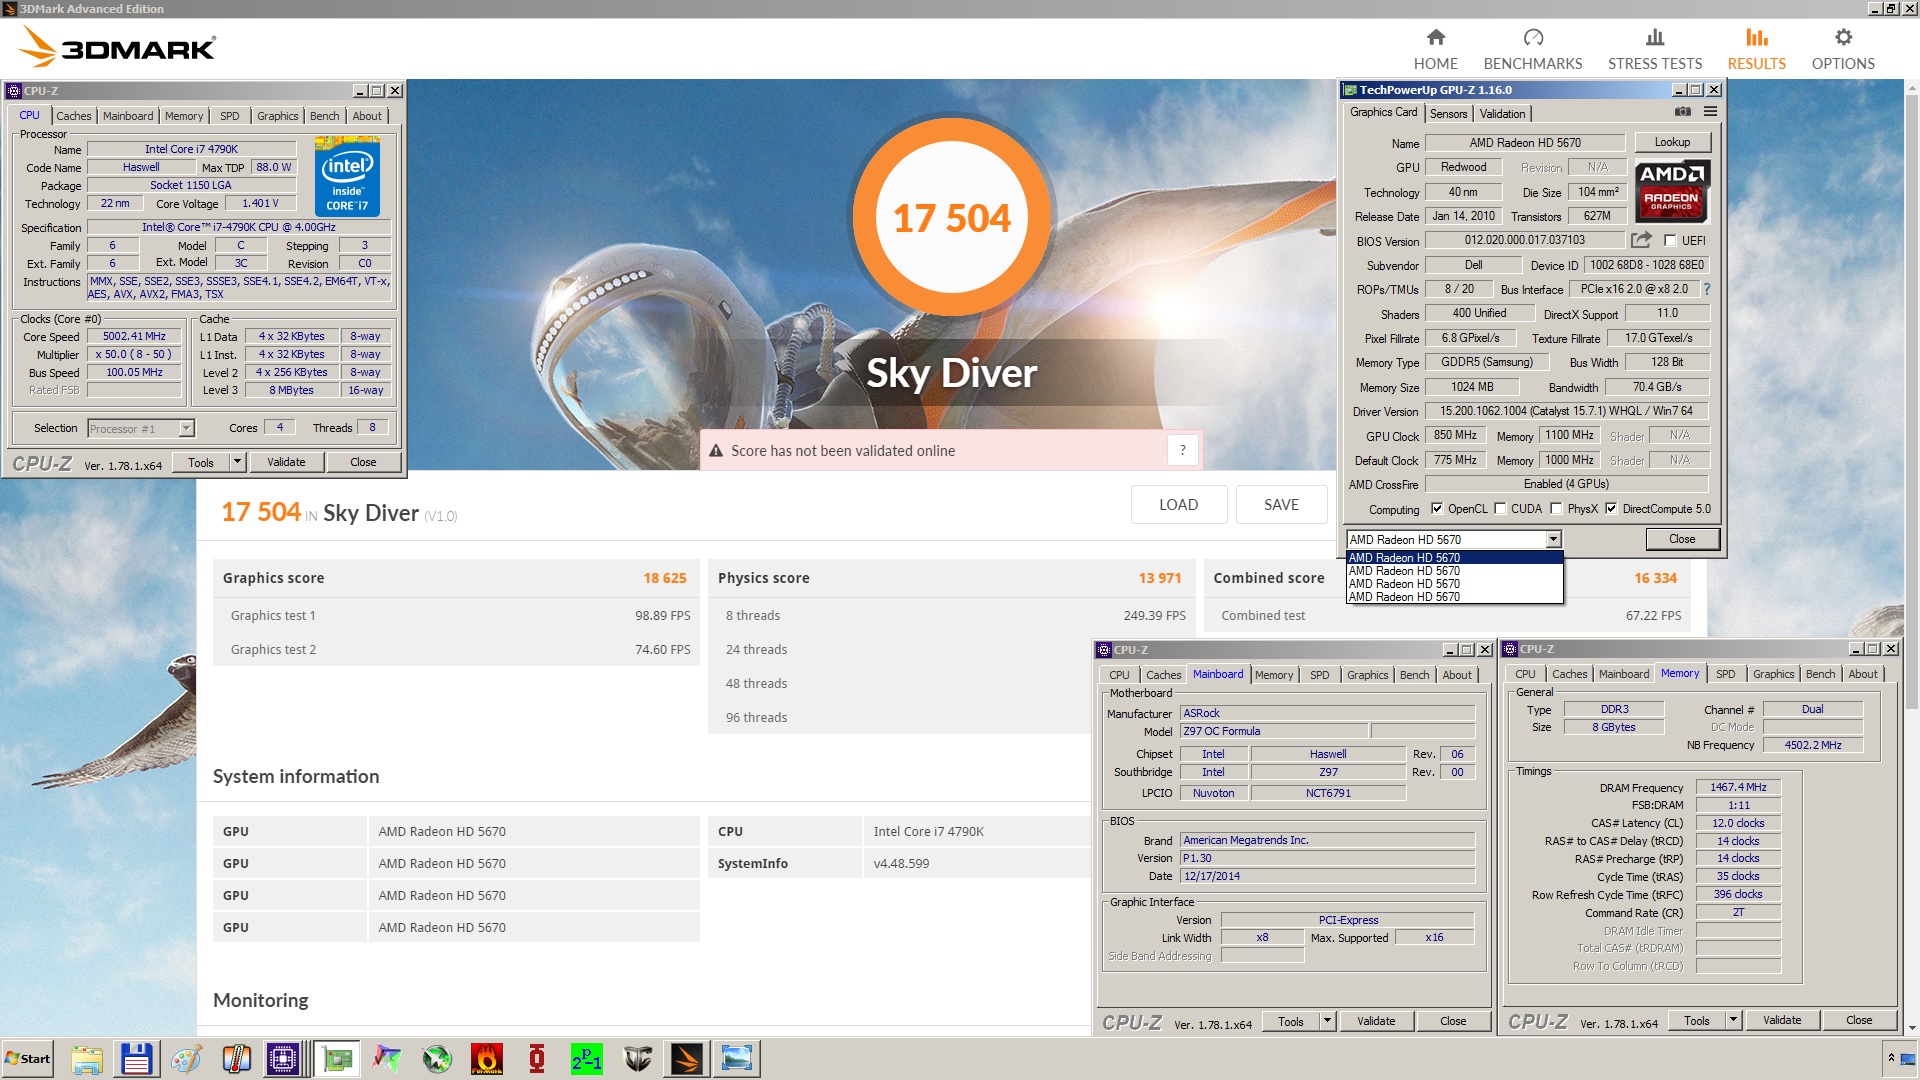
Task: Open the FurMark taskbar icon
Action: (x=487, y=1059)
